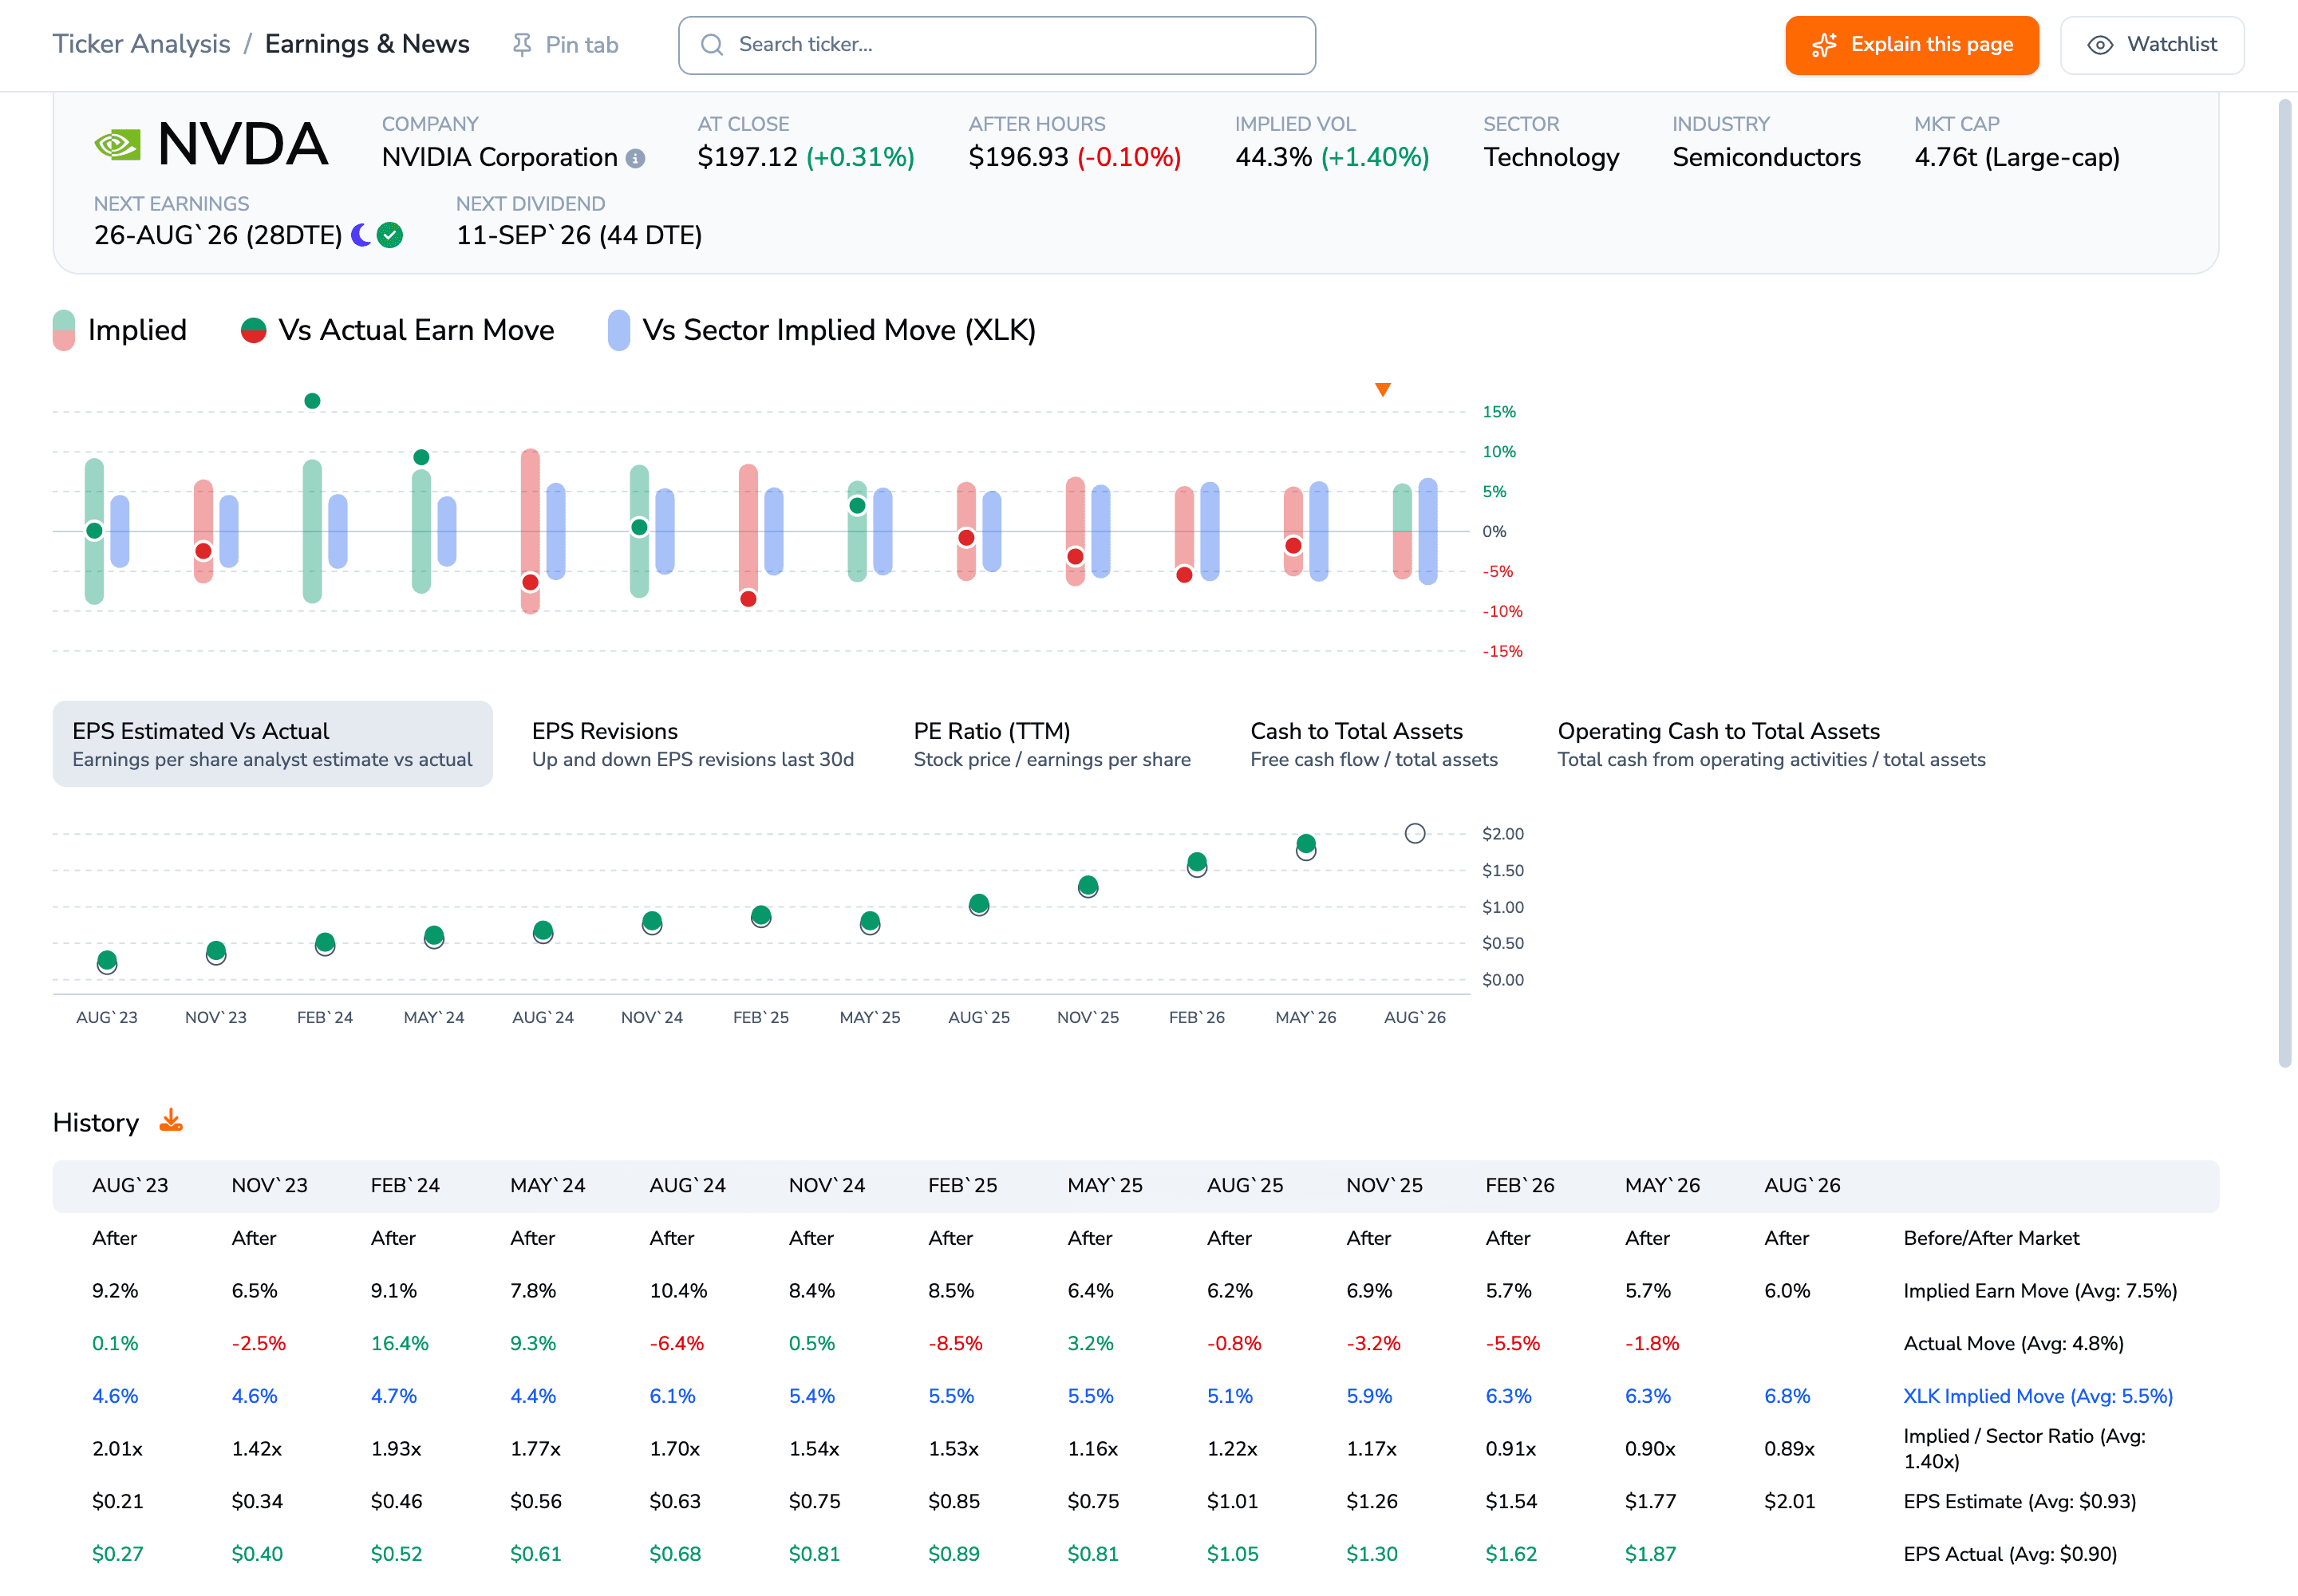Click the NVIDIA logo icon
2298x1596 pixels.
[117, 145]
